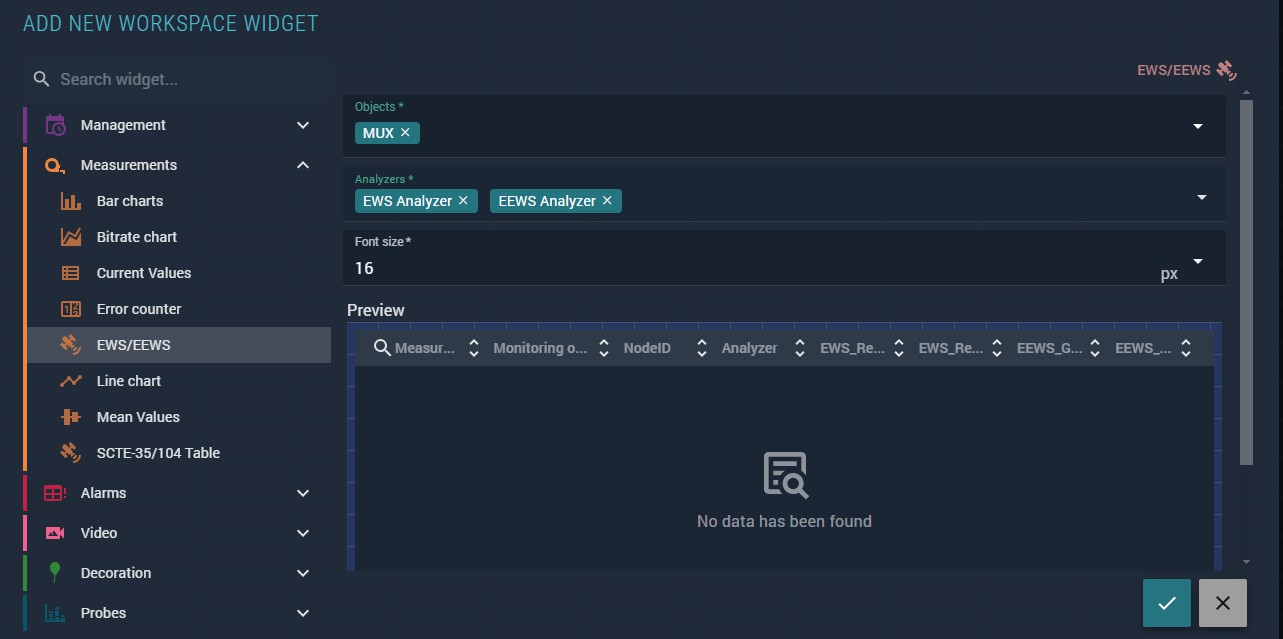Confirm widget with the checkmark button
Image resolution: width=1283 pixels, height=639 pixels.
pos(1167,603)
